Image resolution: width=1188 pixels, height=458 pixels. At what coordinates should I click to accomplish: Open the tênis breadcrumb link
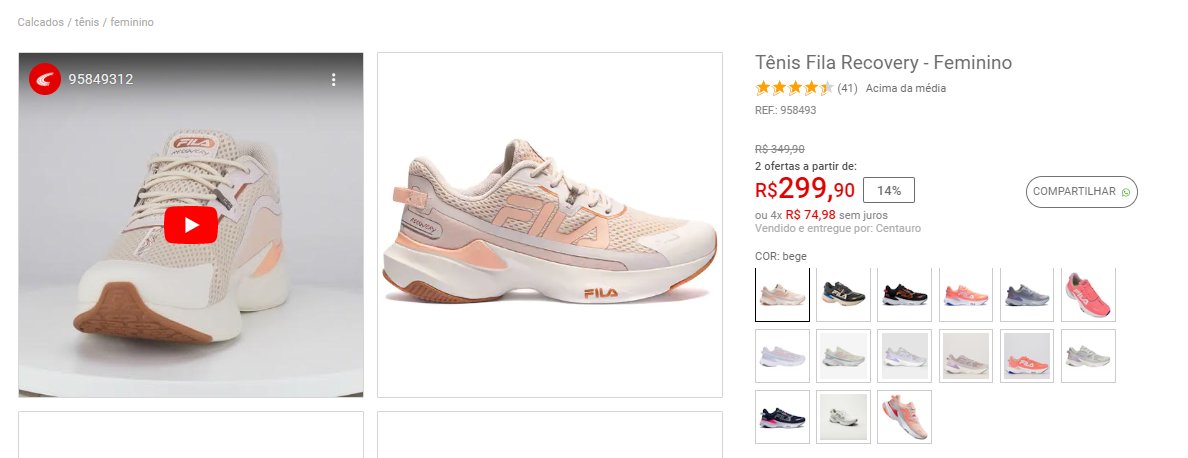(x=87, y=23)
